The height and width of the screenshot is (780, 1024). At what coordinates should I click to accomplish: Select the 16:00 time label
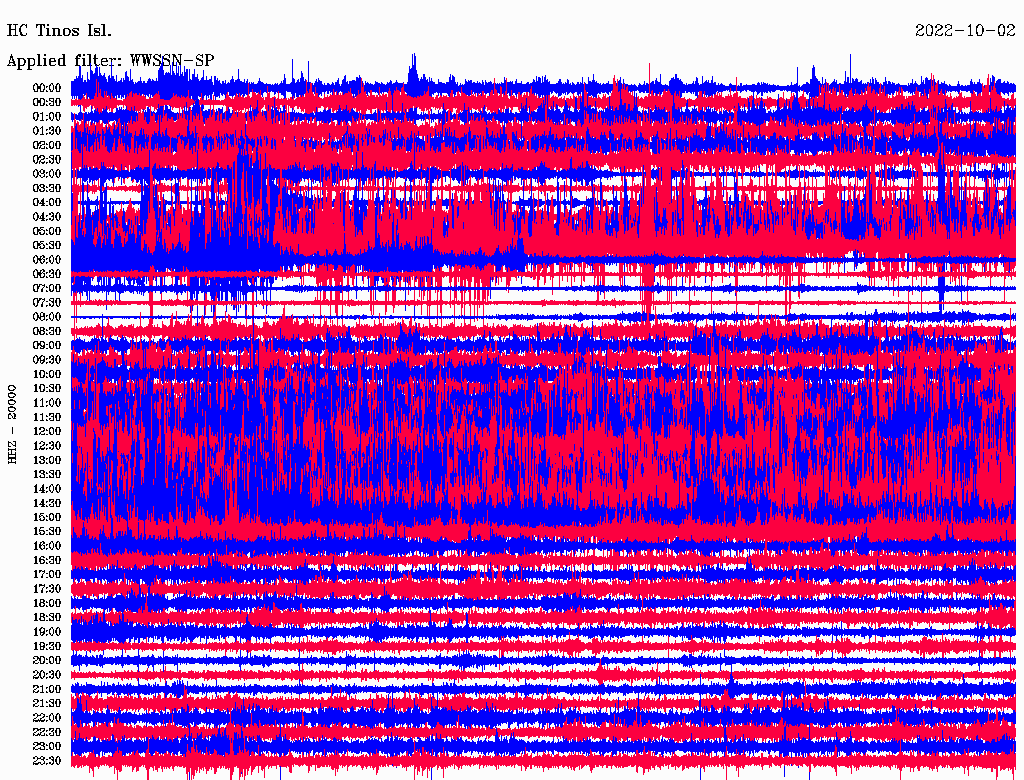click(x=47, y=546)
